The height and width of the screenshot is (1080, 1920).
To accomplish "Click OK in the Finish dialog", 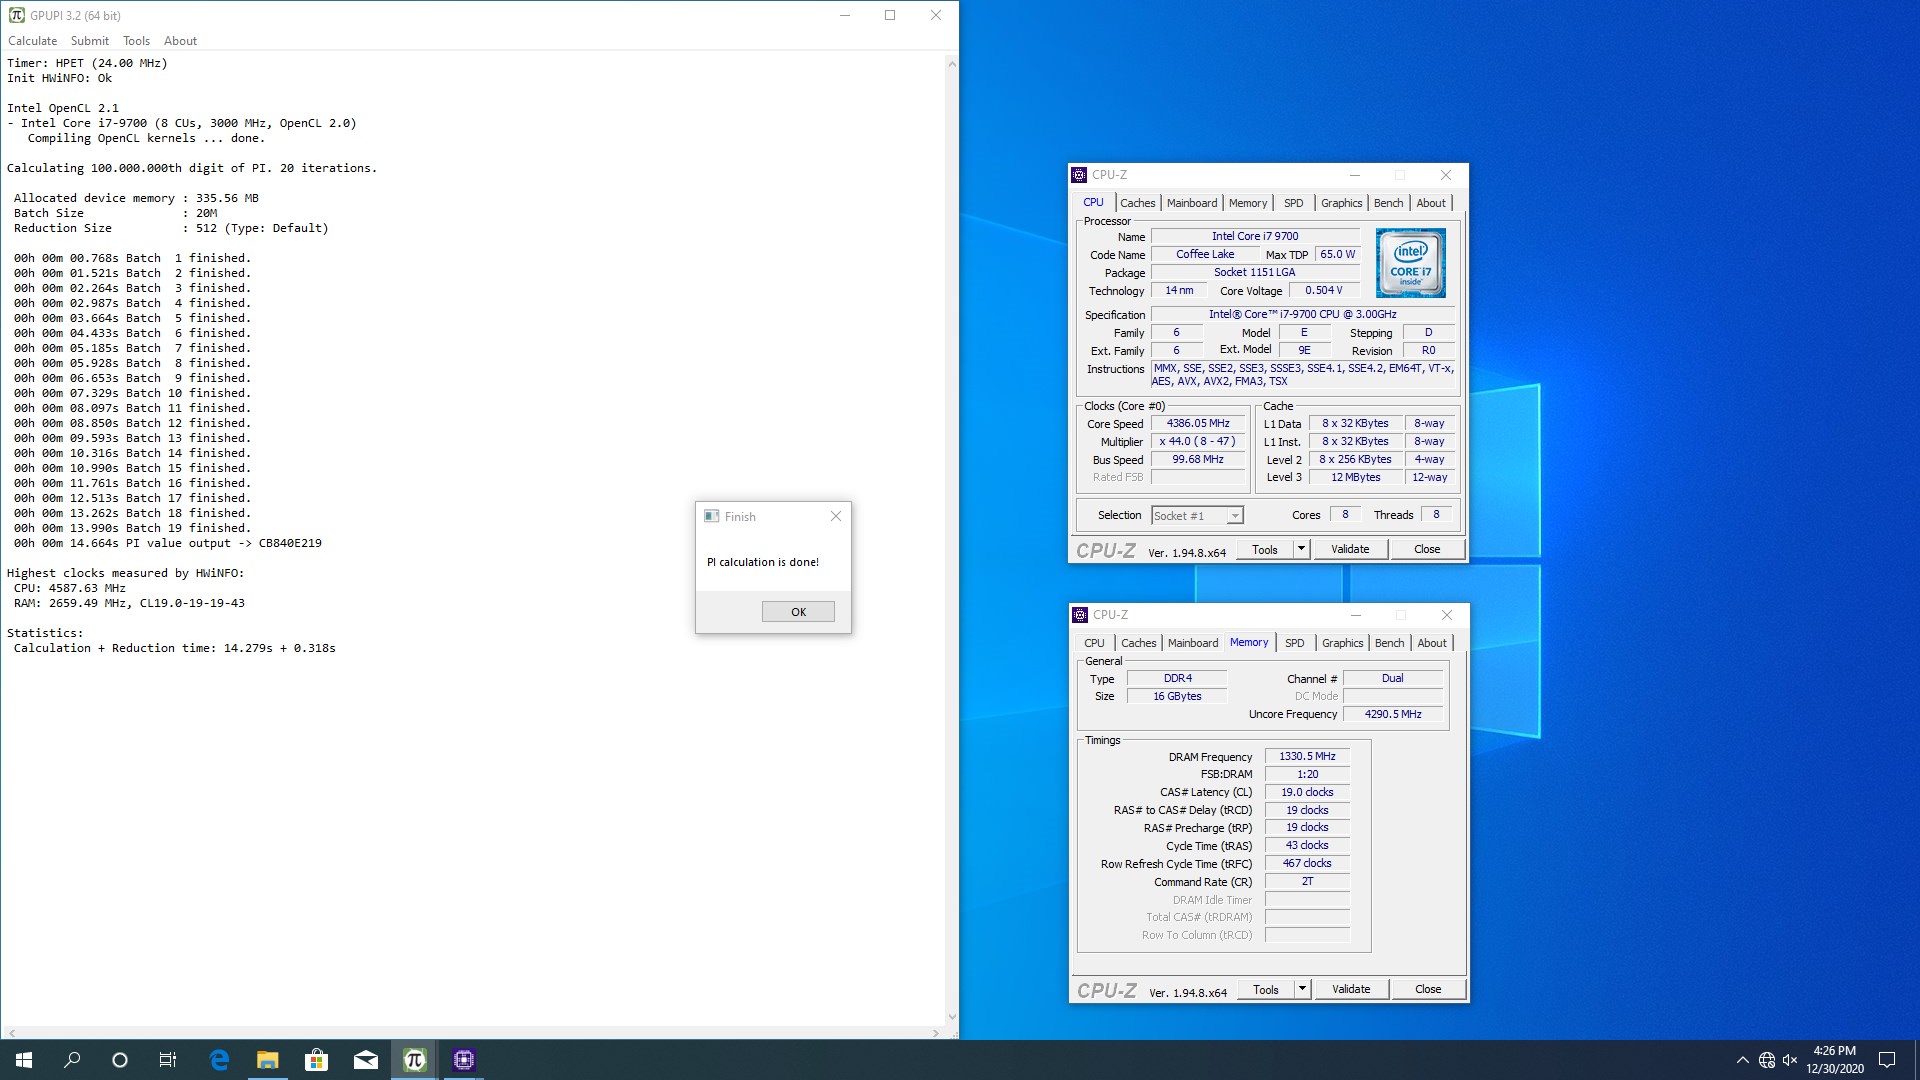I will pyautogui.click(x=798, y=612).
